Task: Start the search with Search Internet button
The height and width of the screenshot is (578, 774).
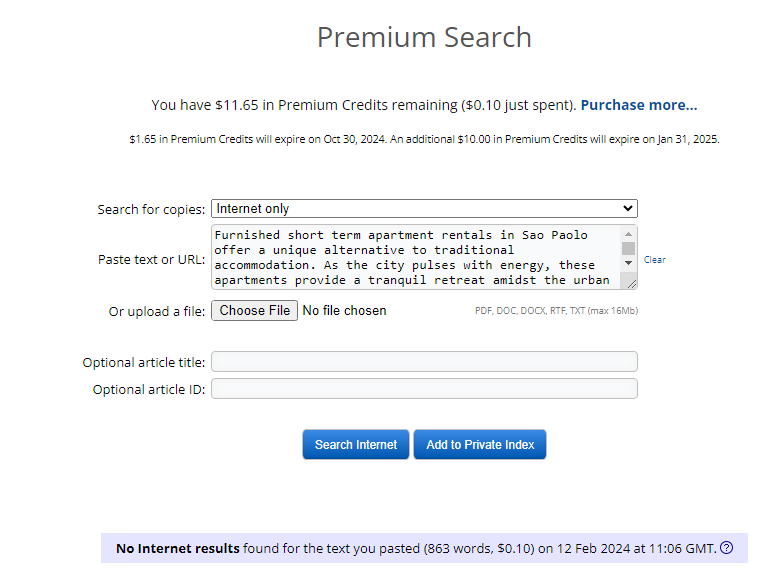Action: [x=355, y=445]
